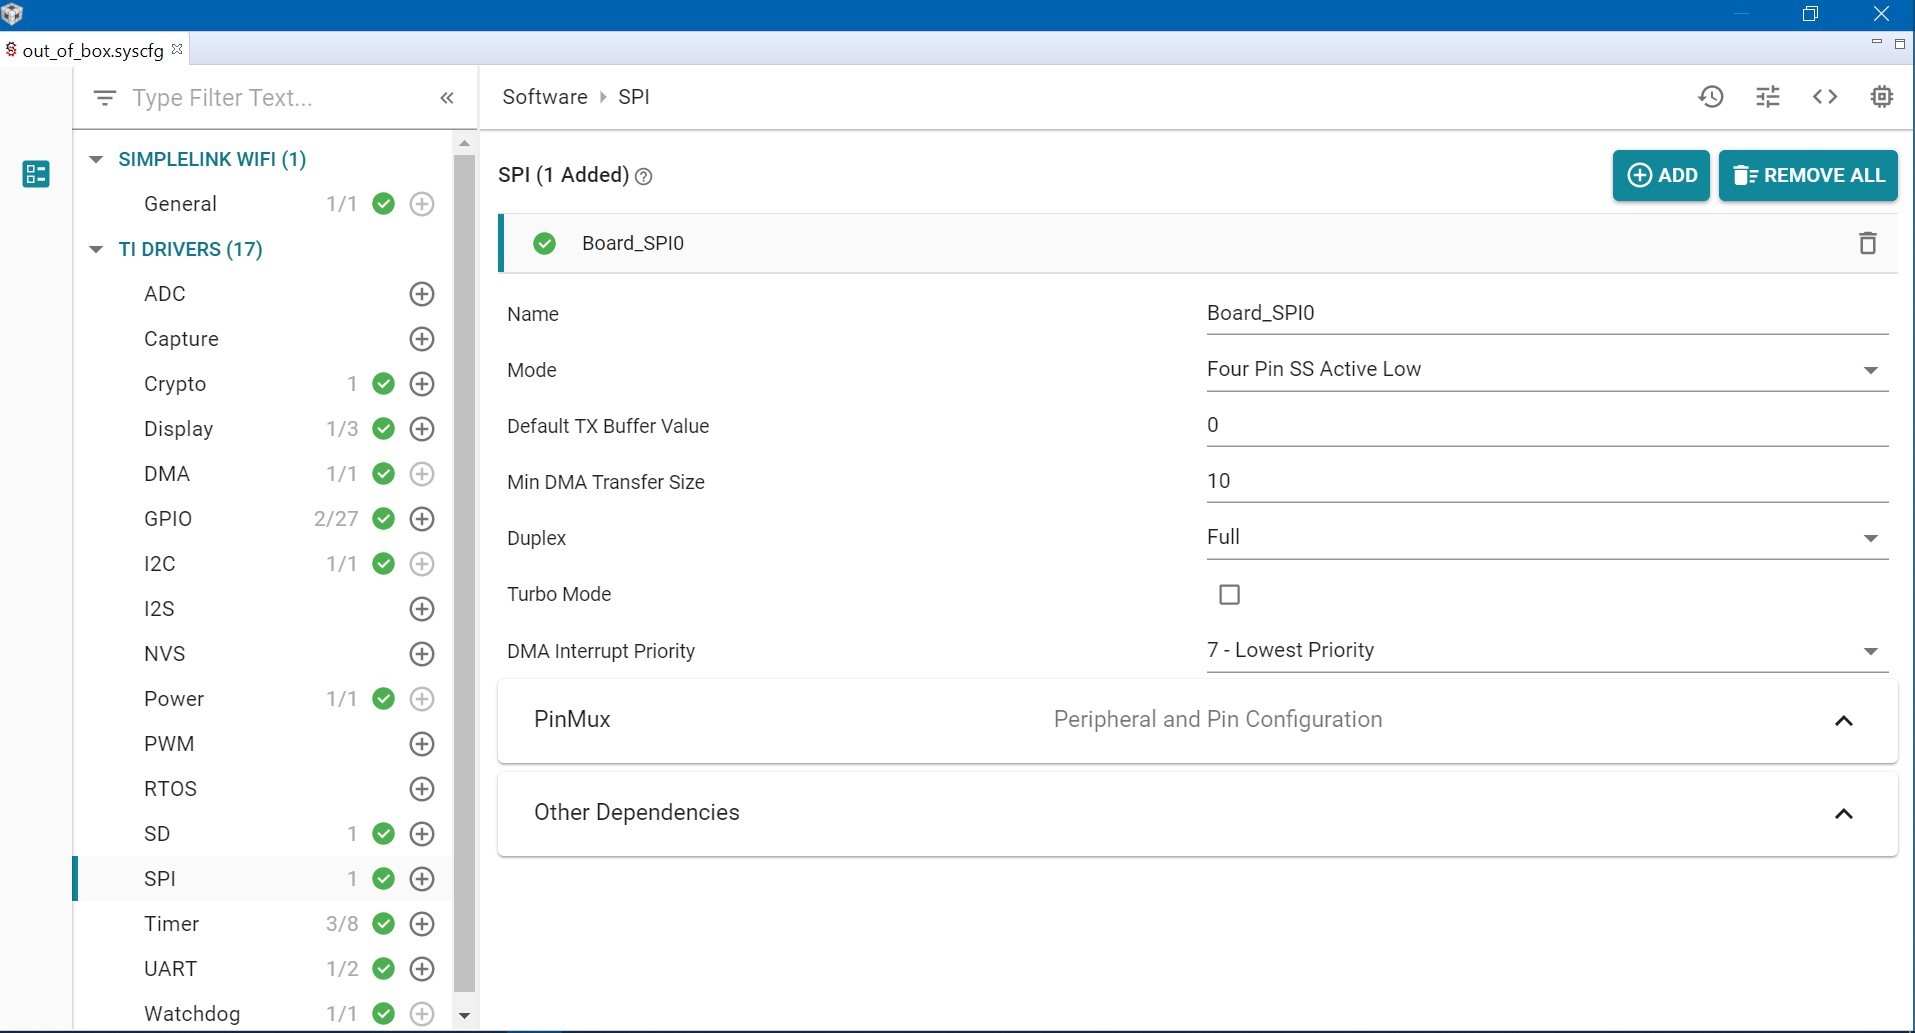Open the device chip view icon
The image size is (1915, 1033).
click(1882, 97)
